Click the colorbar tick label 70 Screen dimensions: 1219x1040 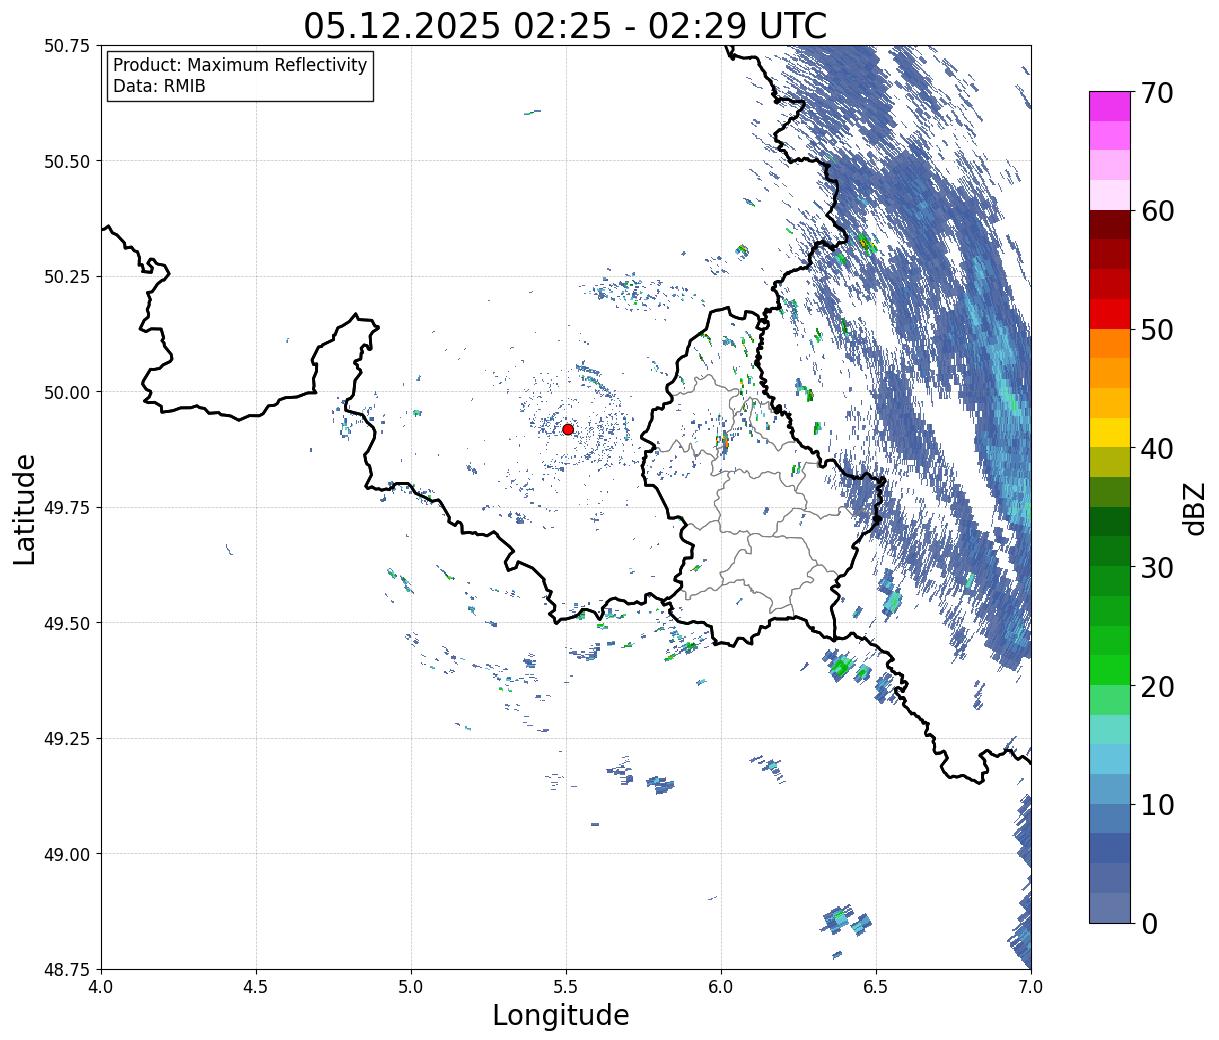point(1156,93)
